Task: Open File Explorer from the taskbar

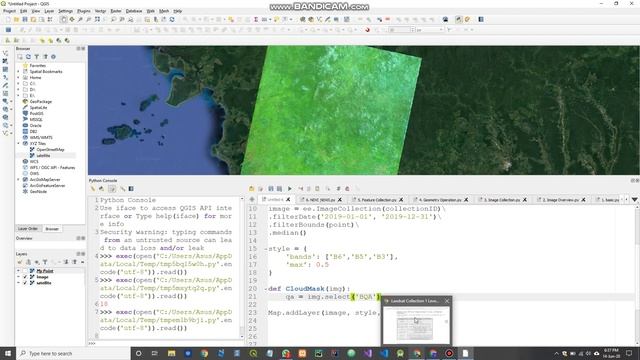Action: click(x=171, y=353)
